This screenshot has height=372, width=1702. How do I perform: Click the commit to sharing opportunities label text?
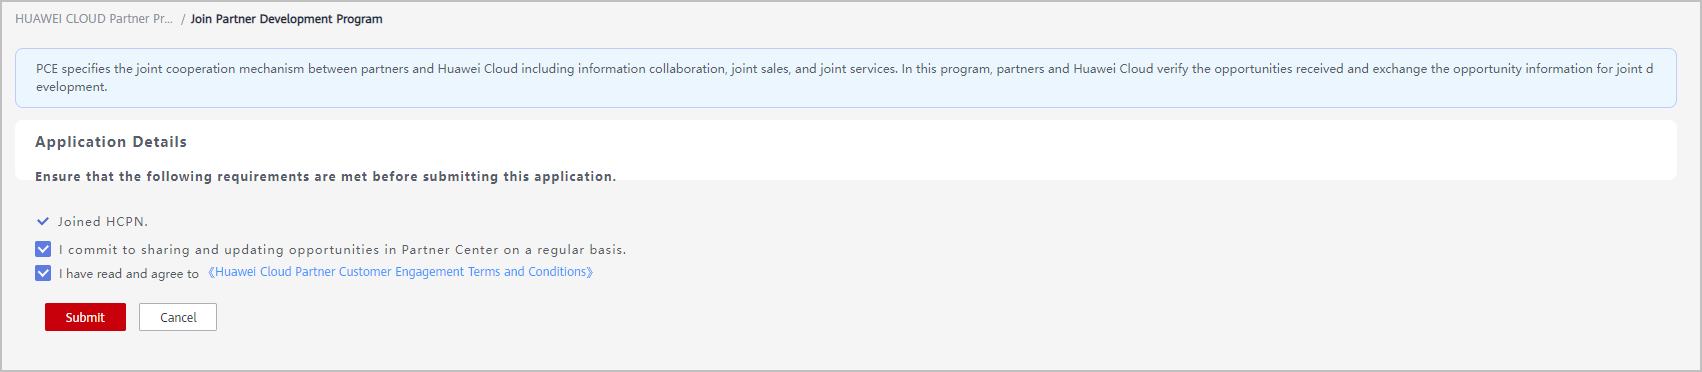click(342, 250)
